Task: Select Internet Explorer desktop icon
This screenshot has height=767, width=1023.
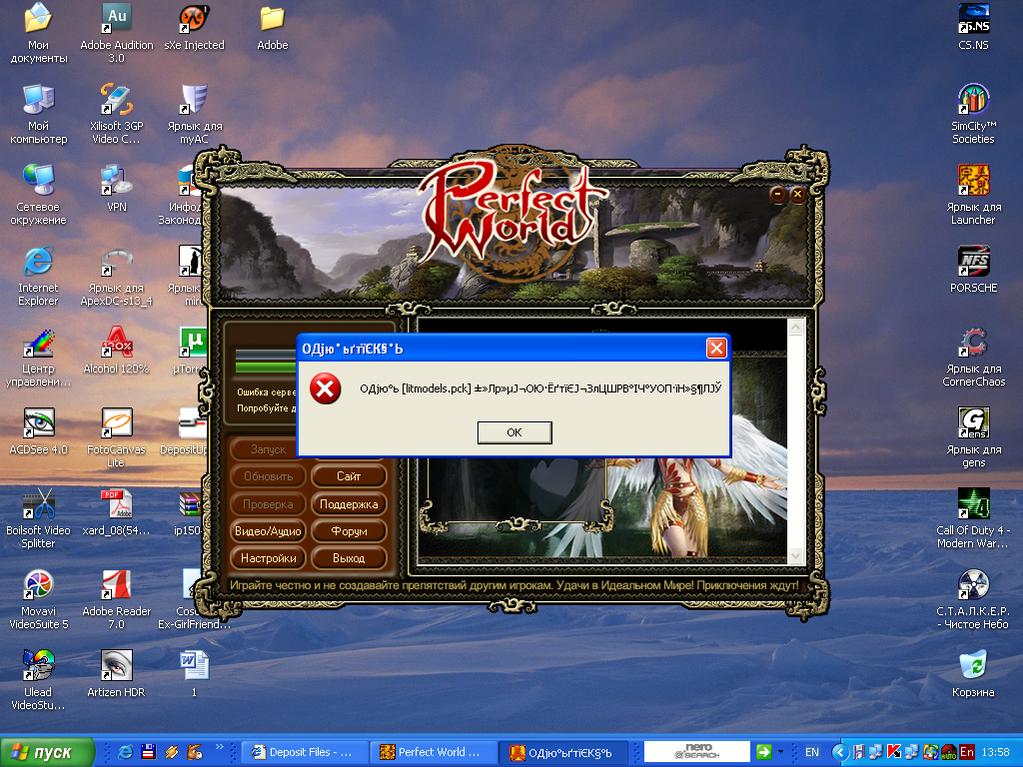Action: coord(38,275)
